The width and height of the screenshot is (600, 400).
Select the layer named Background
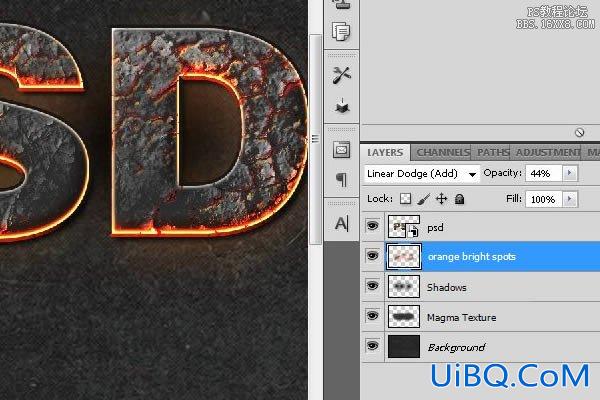[456, 348]
